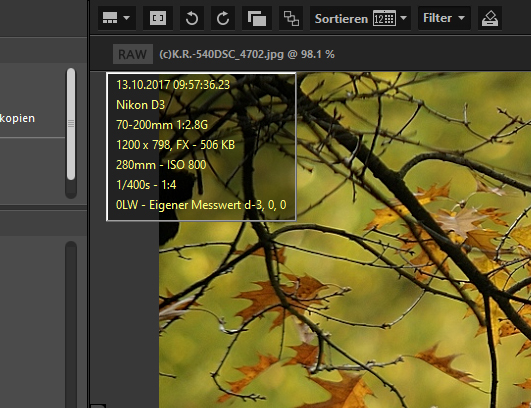Click the file name (c)K.R.-540DSC_4702.jpg
The width and height of the screenshot is (531, 408).
point(221,54)
